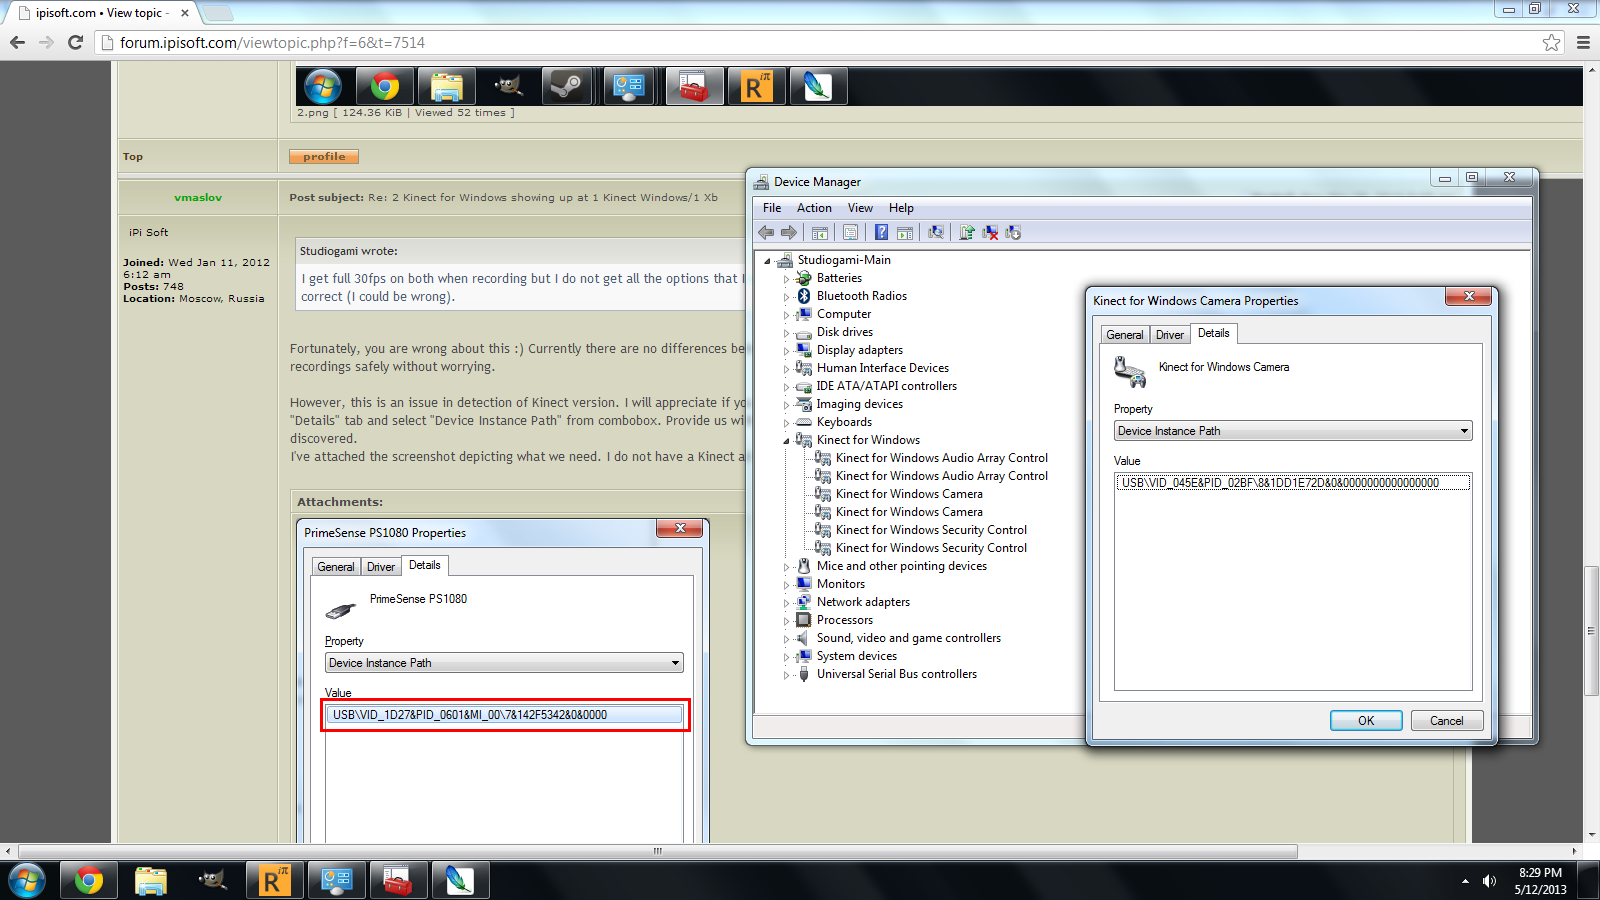This screenshot has width=1600, height=900.
Task: Switch to Control Panel window on the taskbar
Action: (x=336, y=881)
